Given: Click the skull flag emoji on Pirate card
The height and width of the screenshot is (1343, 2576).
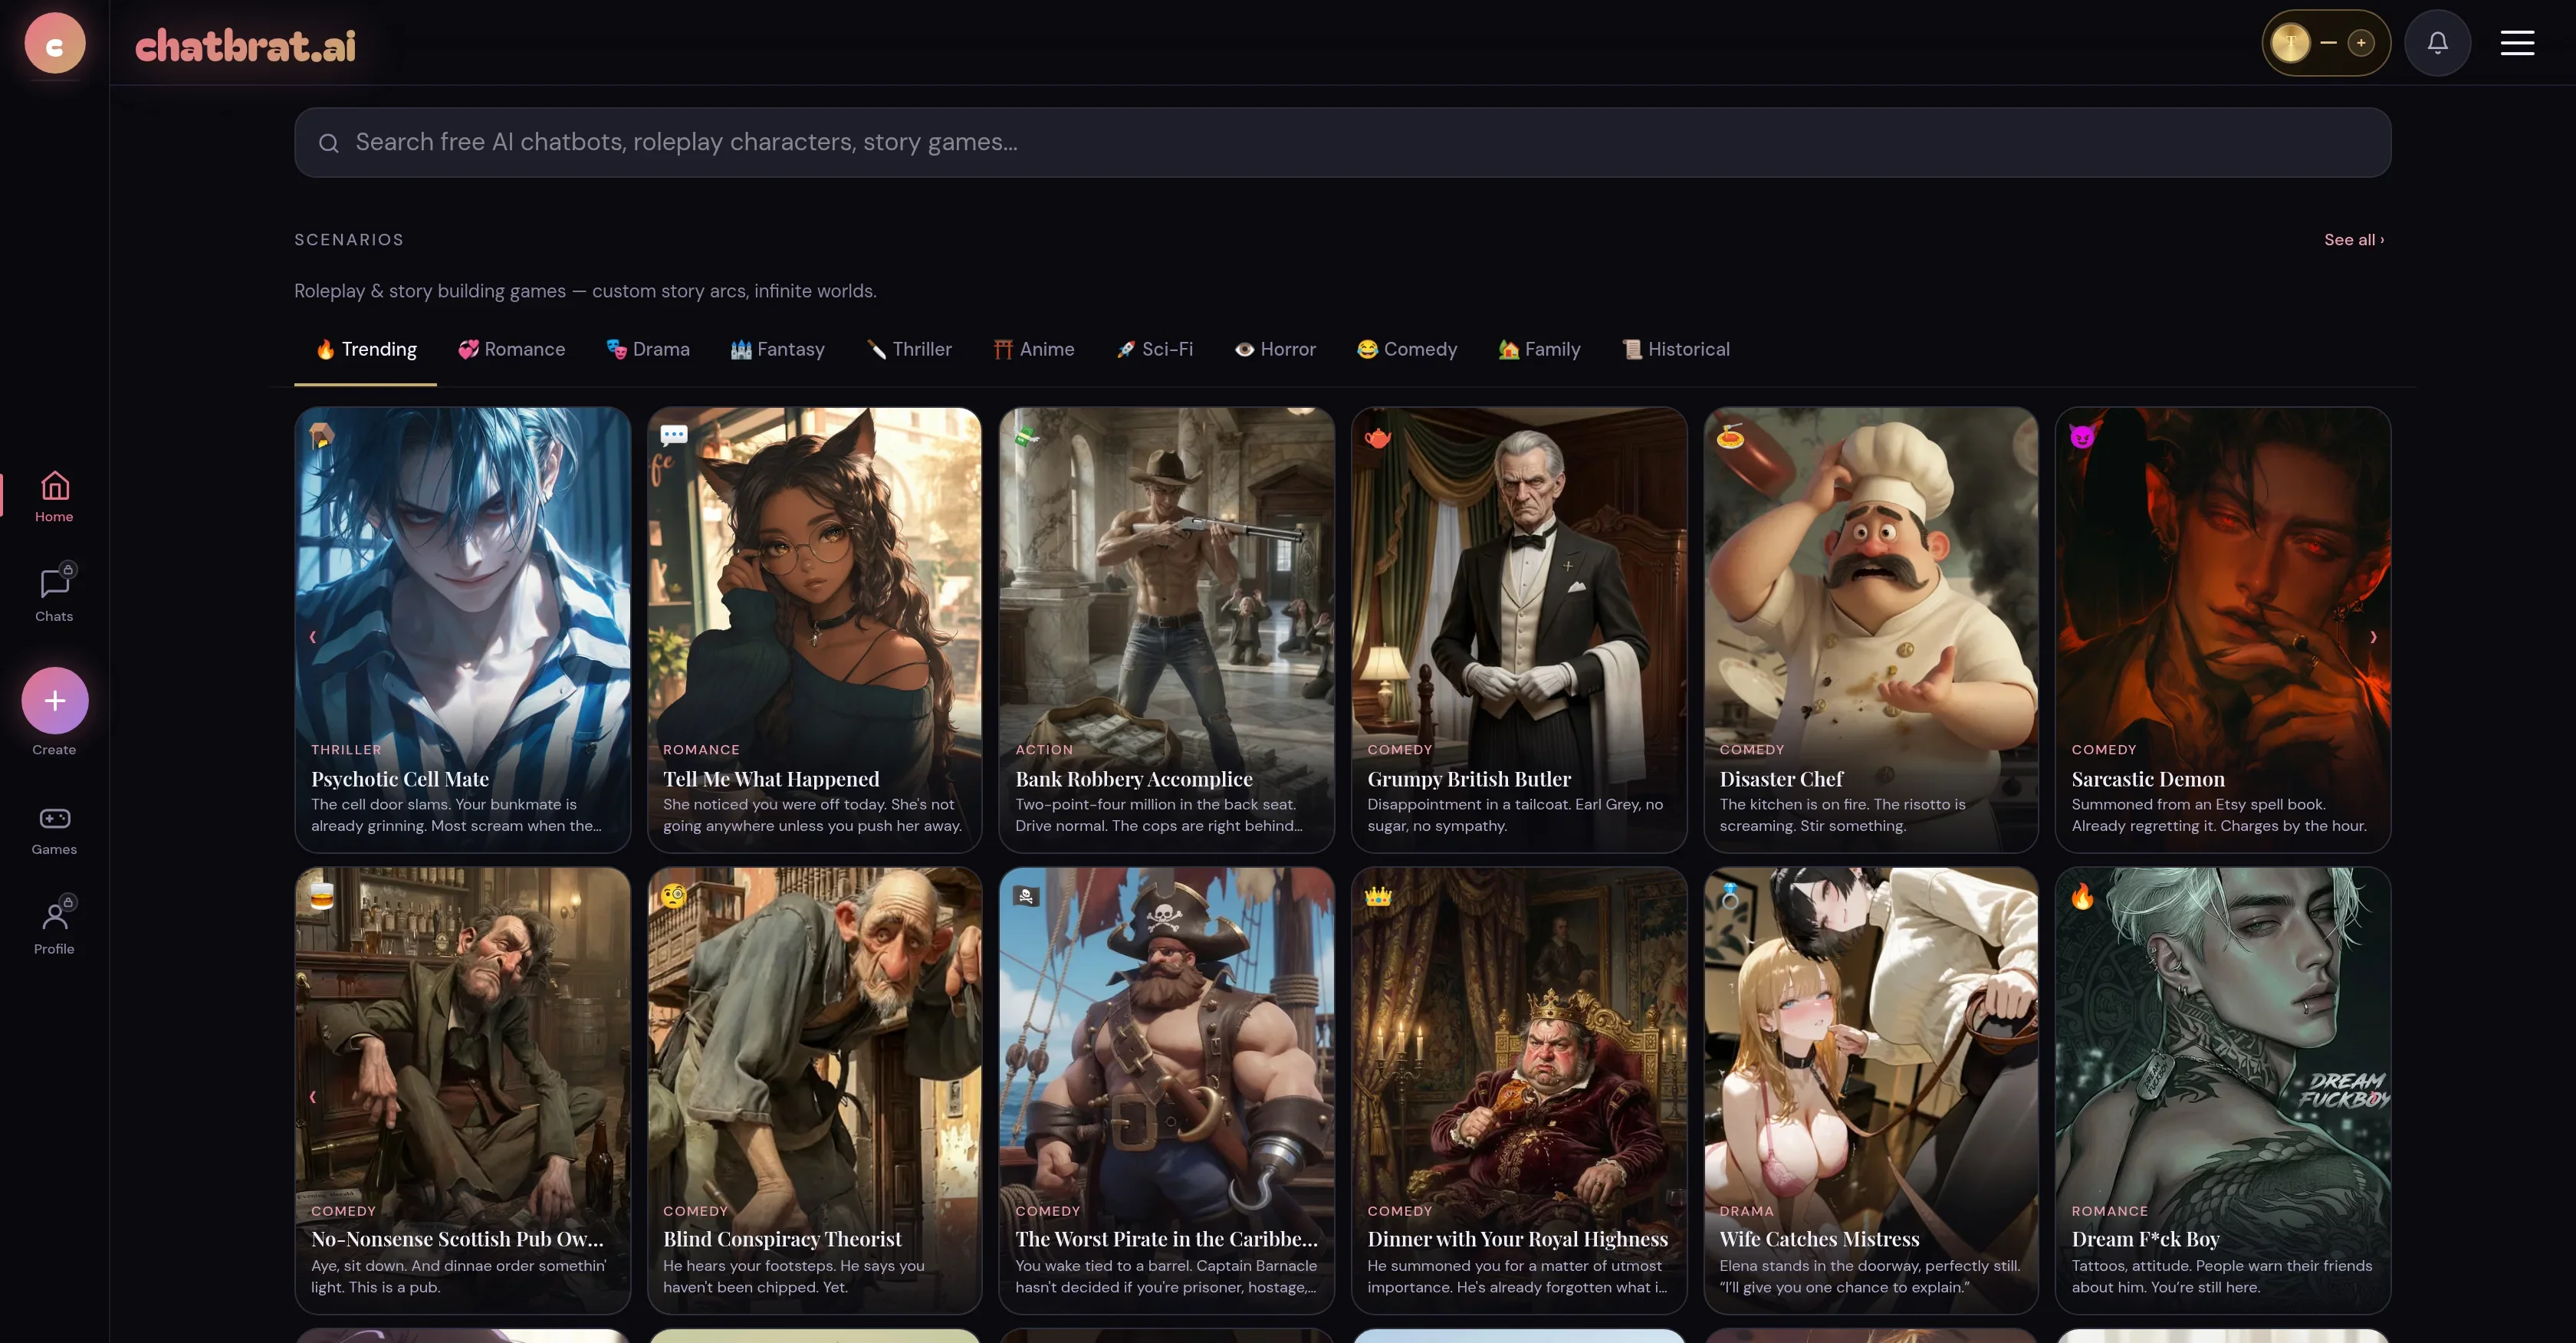Looking at the screenshot, I should click(1026, 896).
